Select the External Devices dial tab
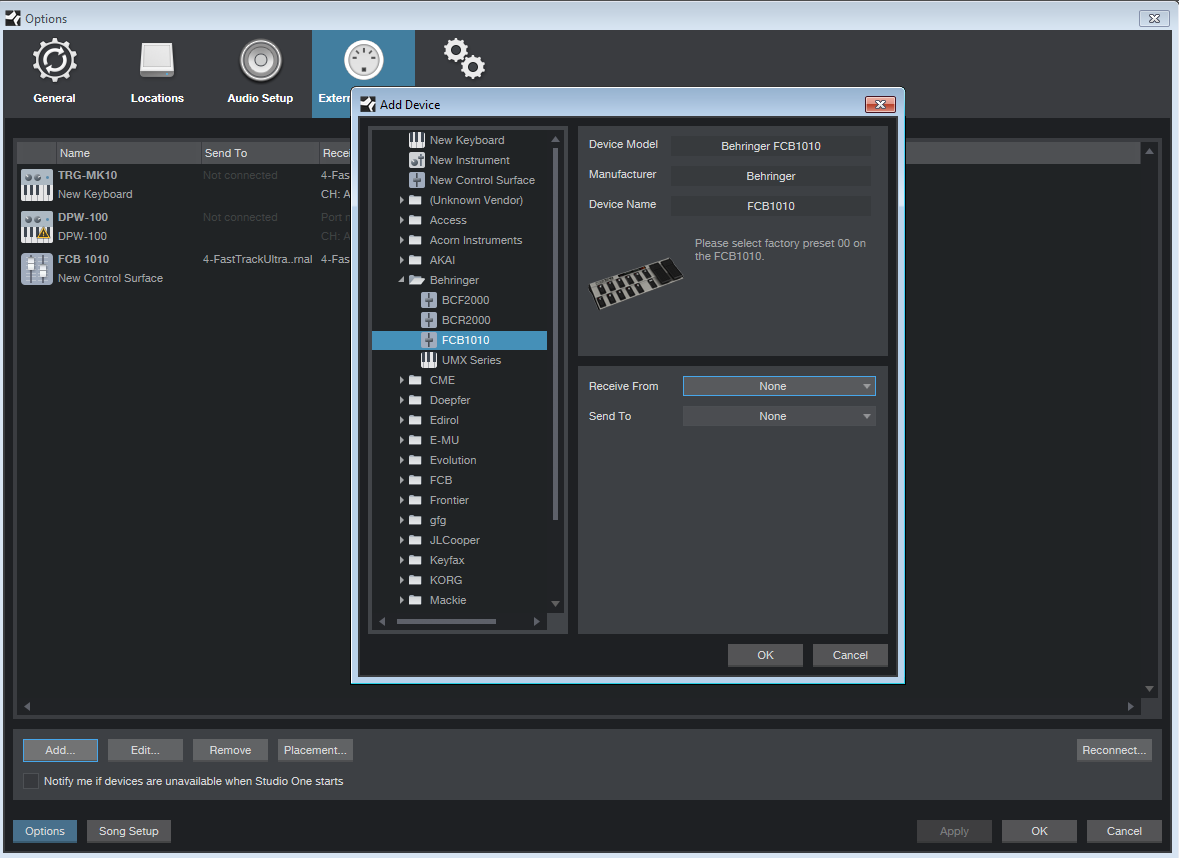 point(363,60)
